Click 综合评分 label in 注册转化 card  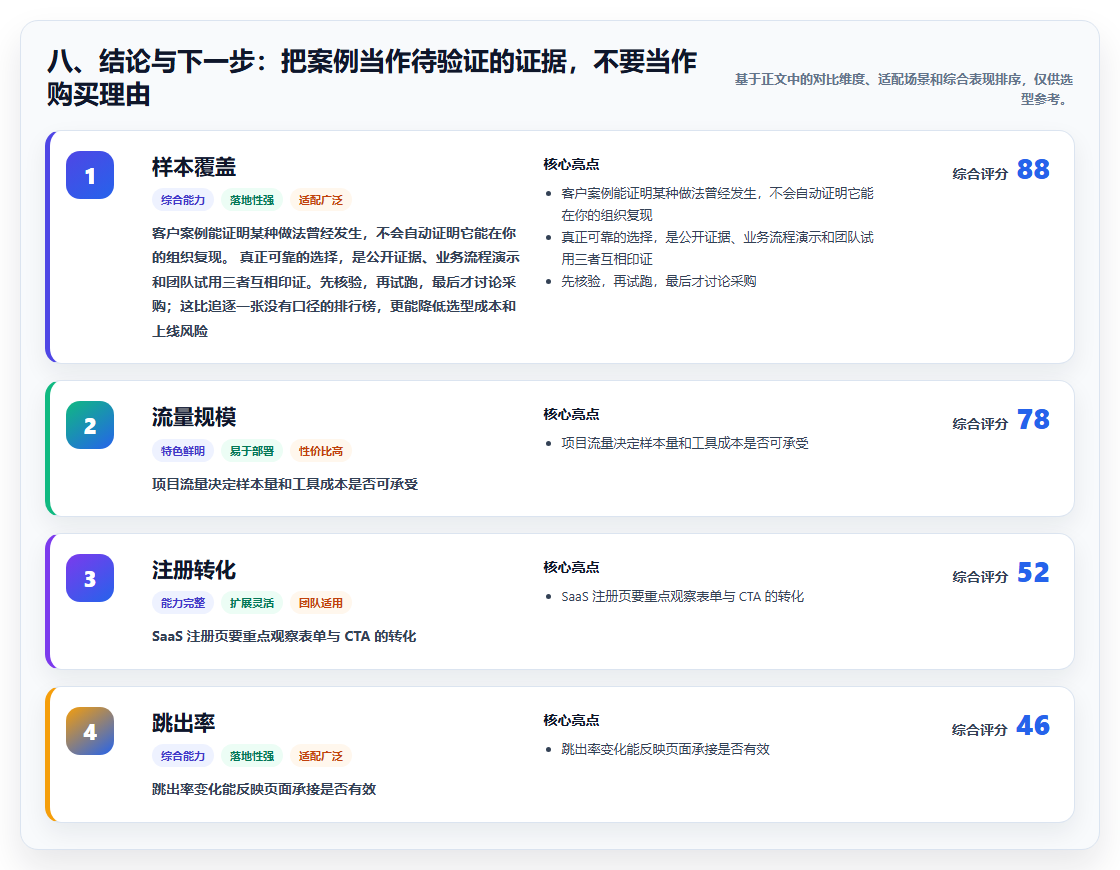(980, 576)
